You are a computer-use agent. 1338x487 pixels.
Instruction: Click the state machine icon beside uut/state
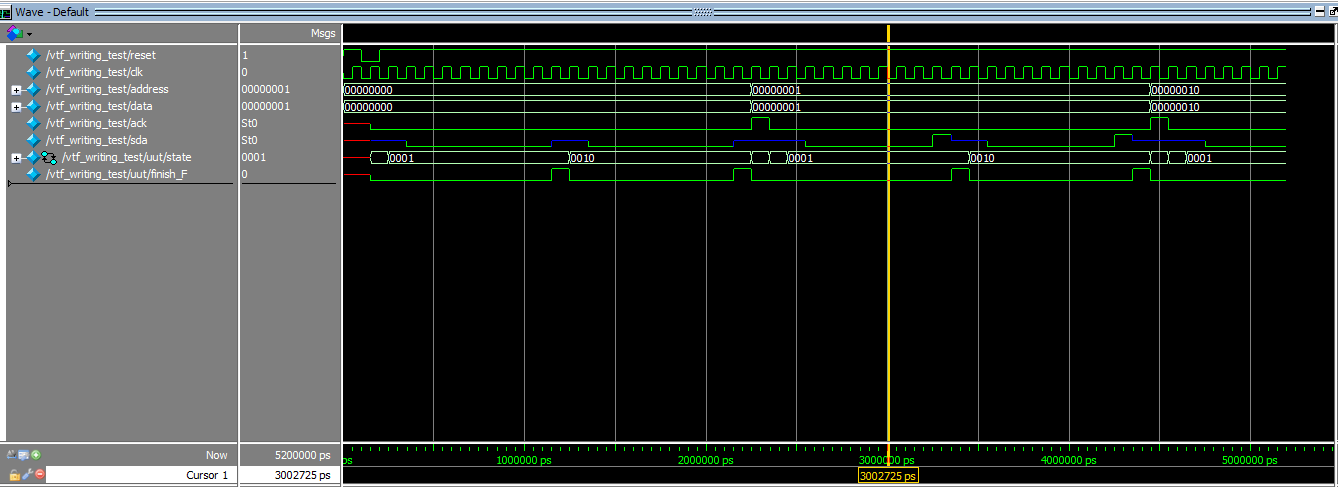click(x=49, y=157)
